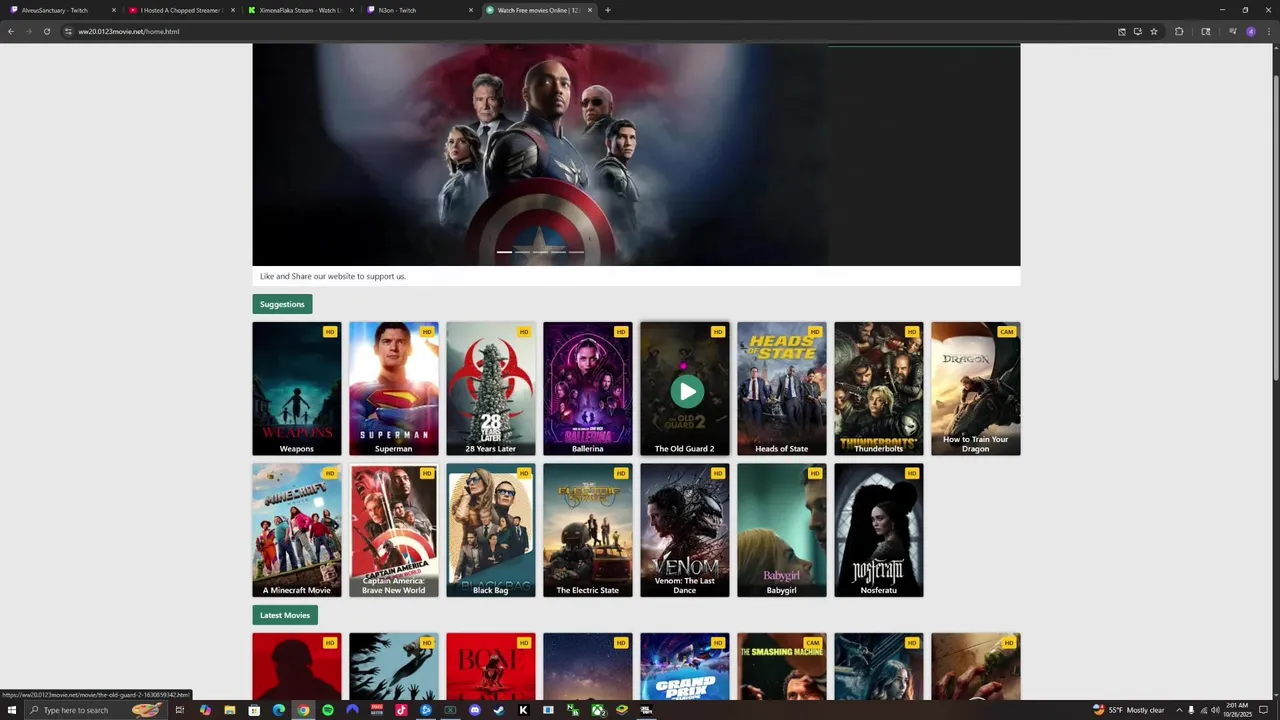Open the 28 Years Later poster
This screenshot has width=1280, height=720.
click(491, 389)
